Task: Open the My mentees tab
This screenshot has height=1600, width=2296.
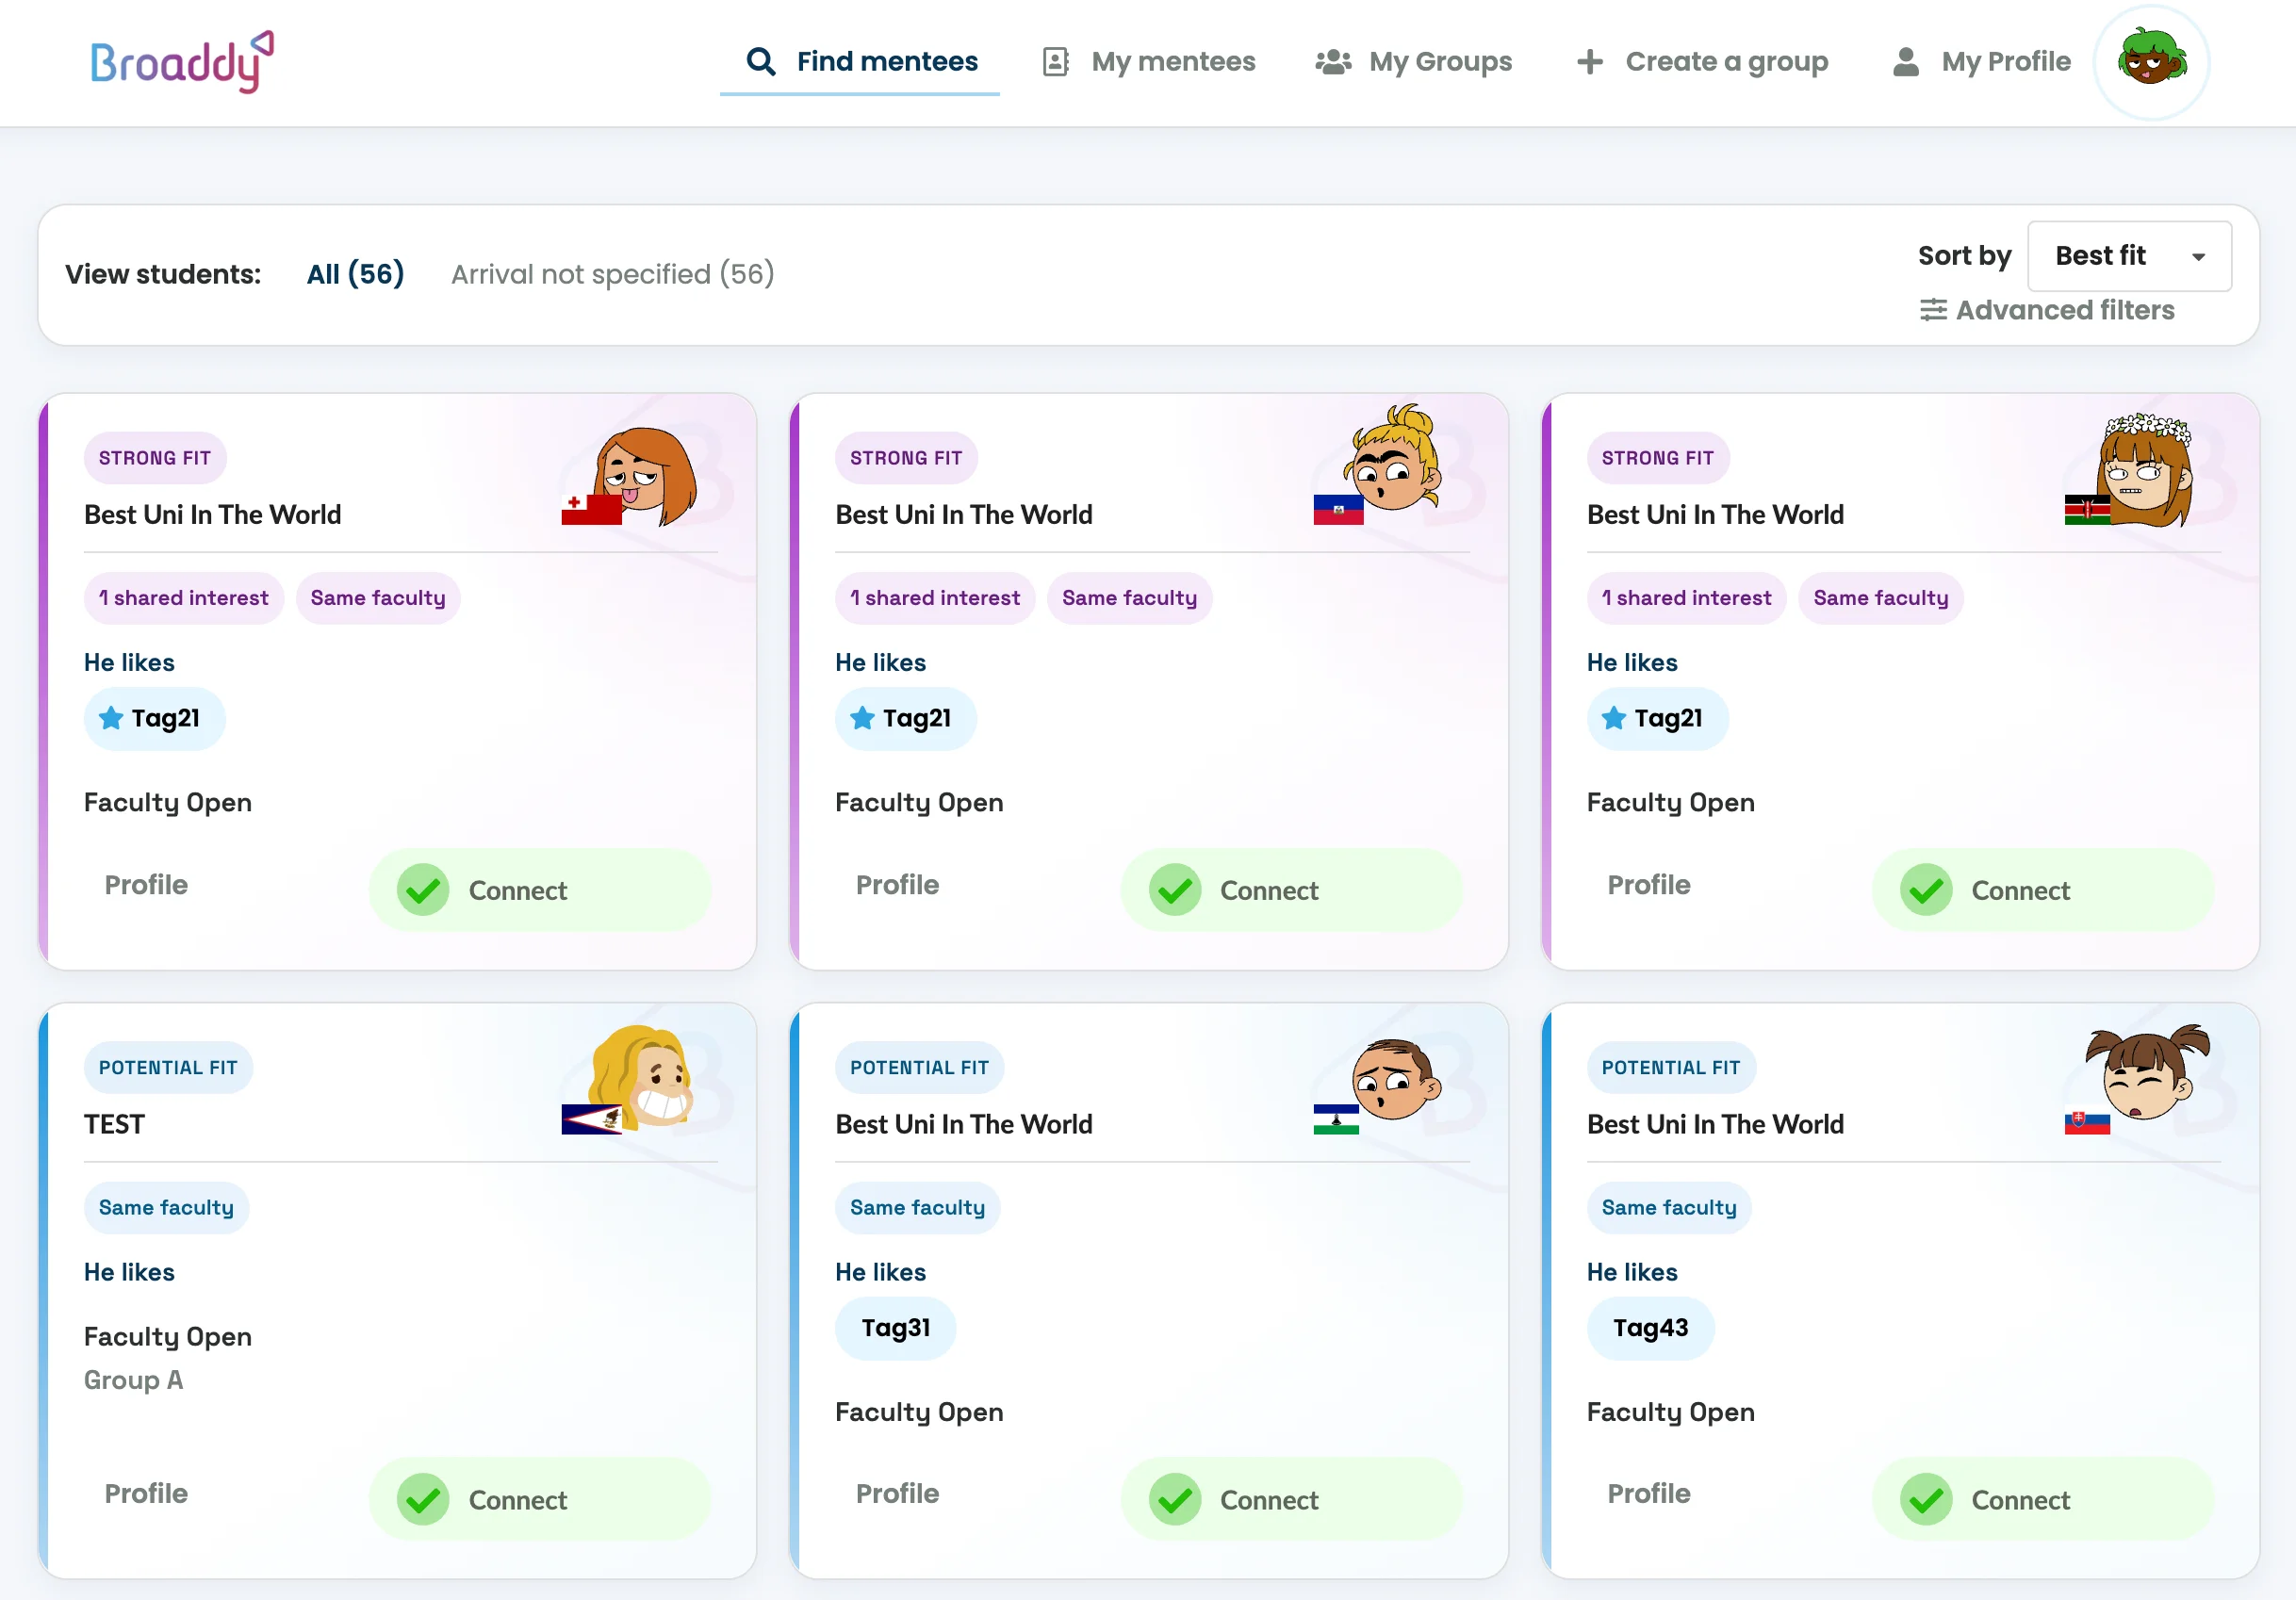Action: [1149, 62]
